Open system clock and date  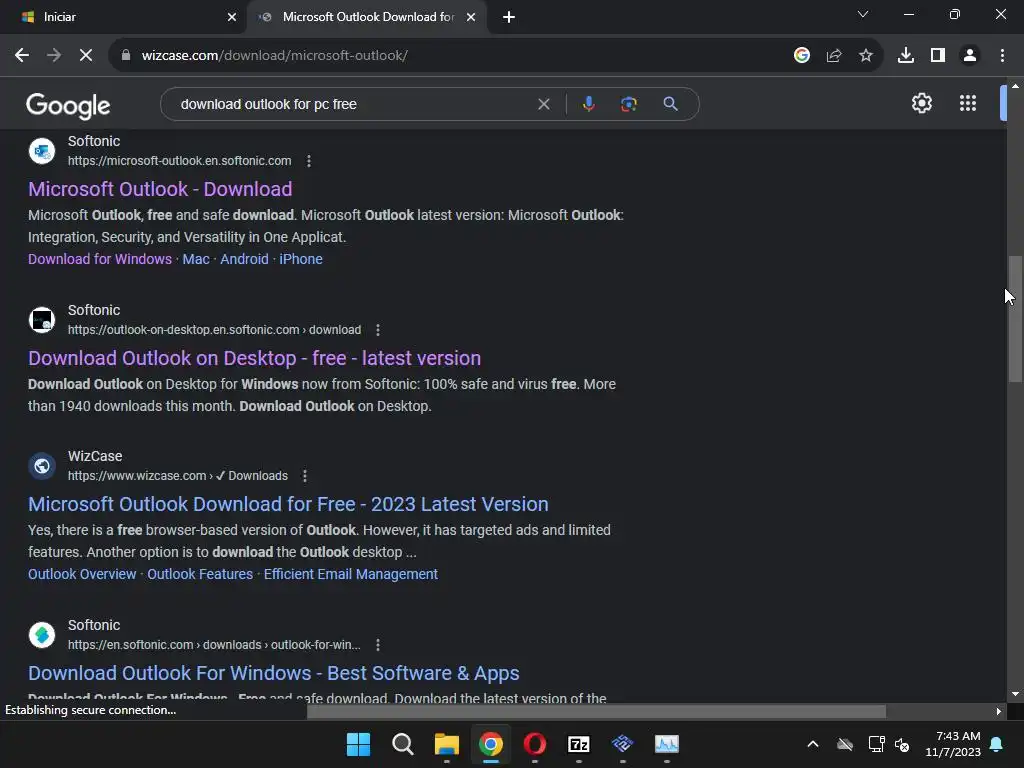pyautogui.click(x=953, y=744)
